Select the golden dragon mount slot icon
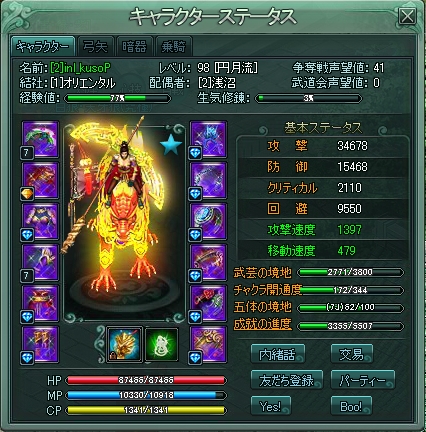Screen dimensions: 426x432 click(124, 344)
